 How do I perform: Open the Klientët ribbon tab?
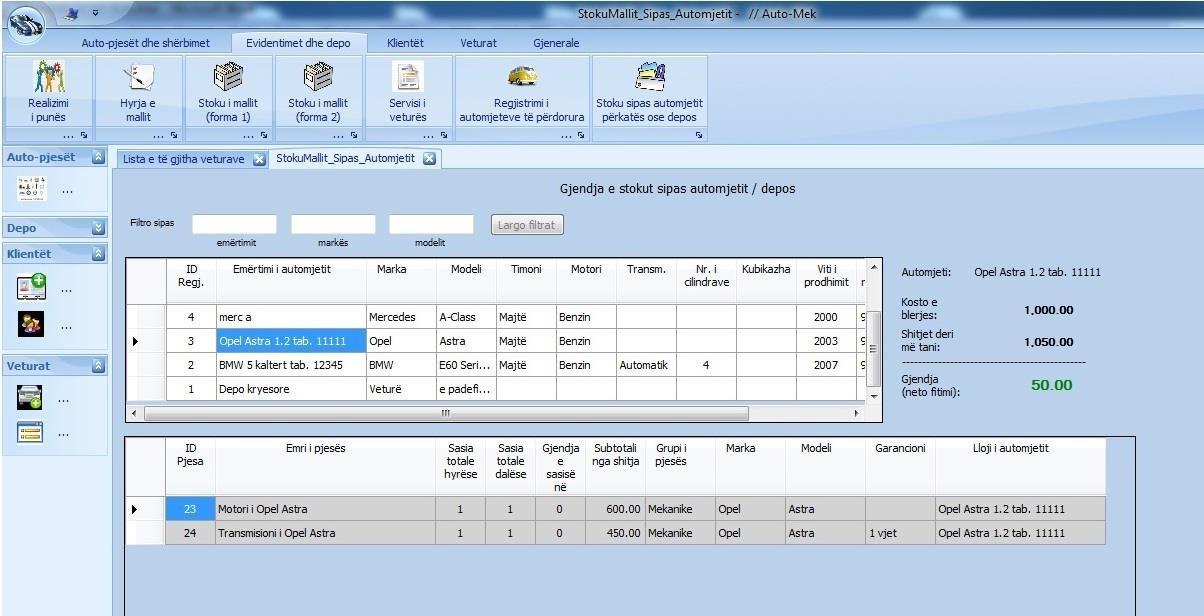click(x=405, y=43)
